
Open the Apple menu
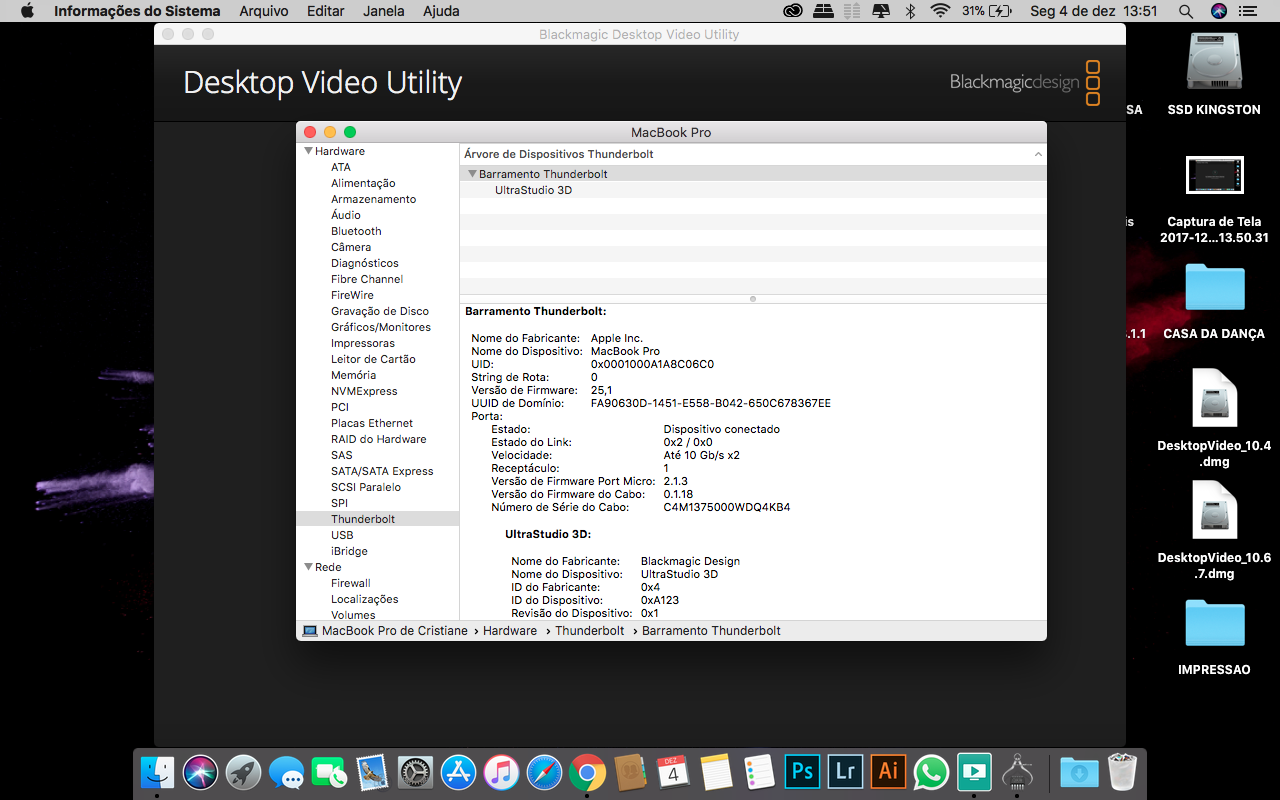click(x=27, y=11)
